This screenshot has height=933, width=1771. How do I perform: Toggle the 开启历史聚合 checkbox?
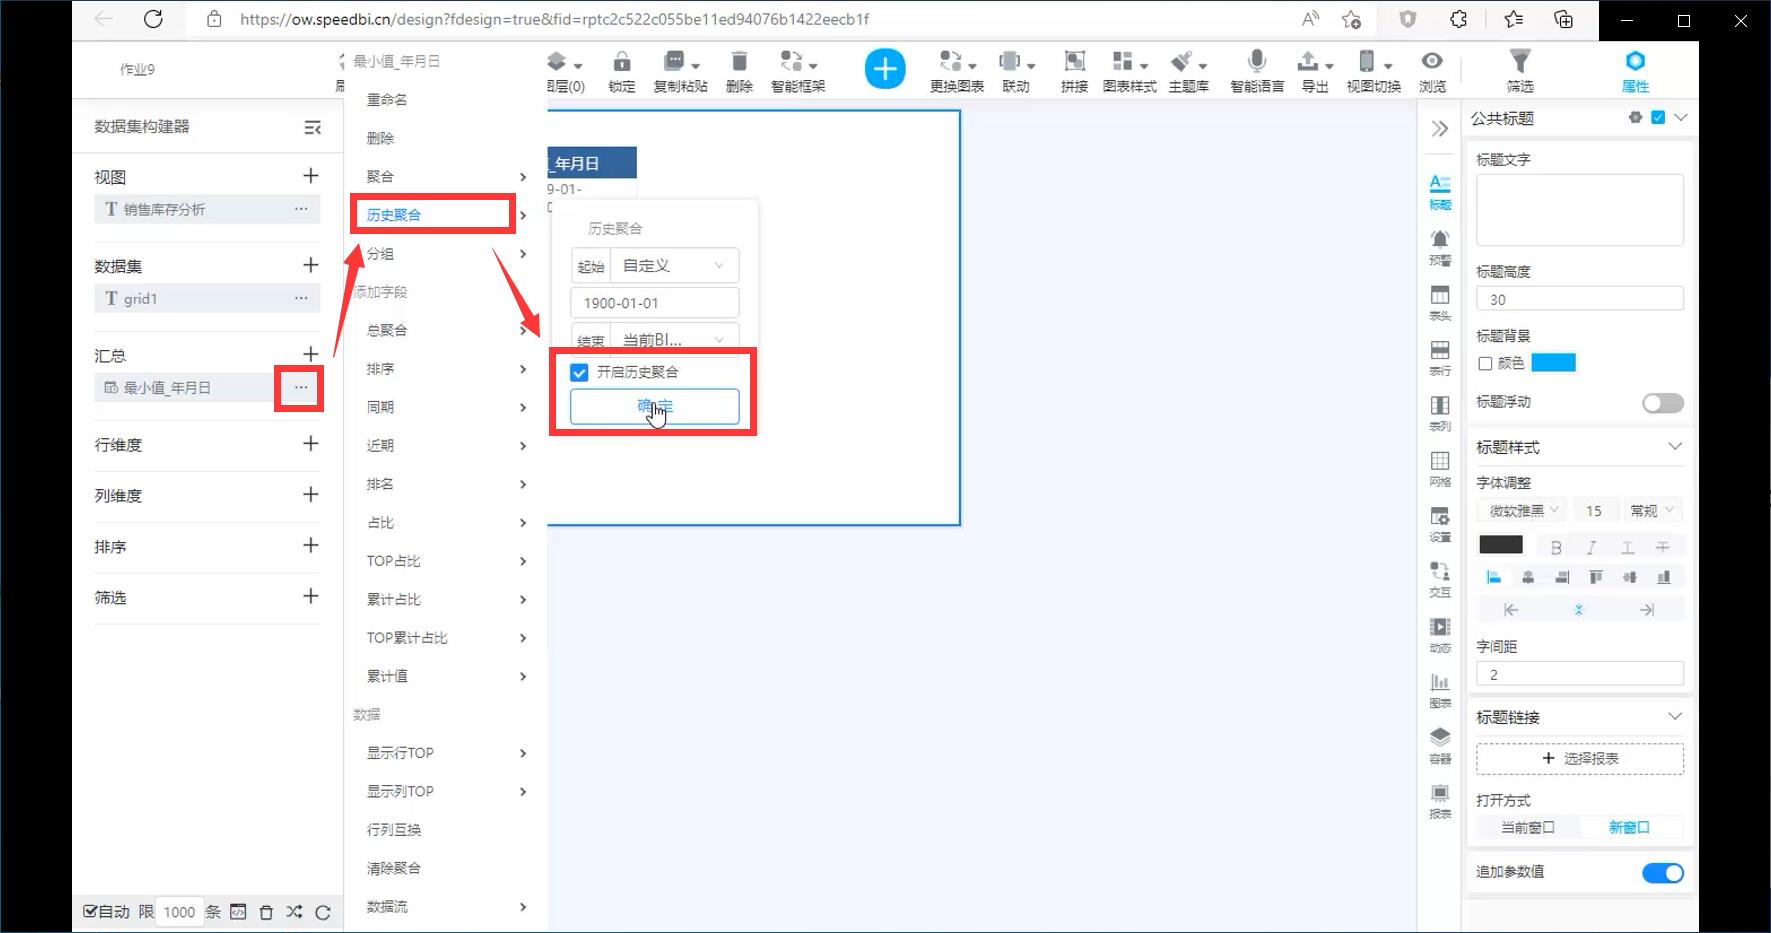579,372
